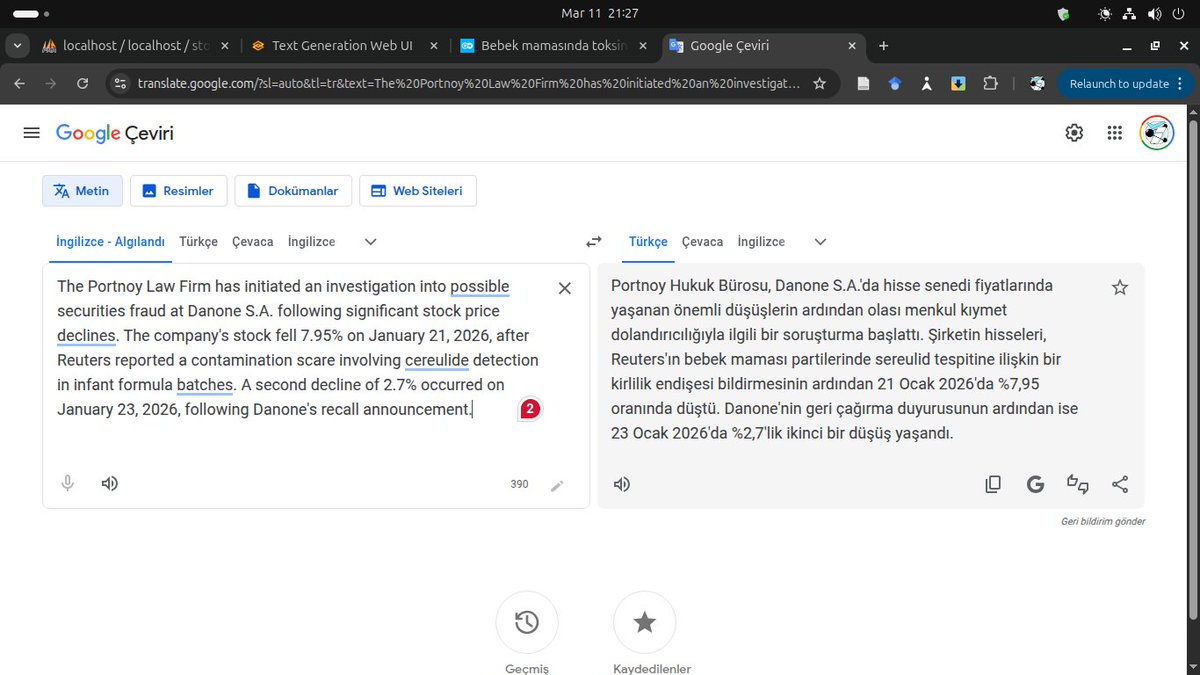Open the brightness indicator in top bar
The image size is (1200, 675).
tap(1105, 14)
